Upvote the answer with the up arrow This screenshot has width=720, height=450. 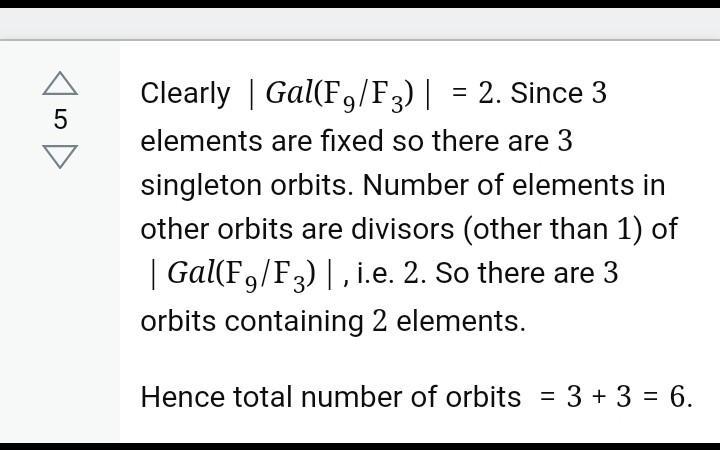click(60, 84)
